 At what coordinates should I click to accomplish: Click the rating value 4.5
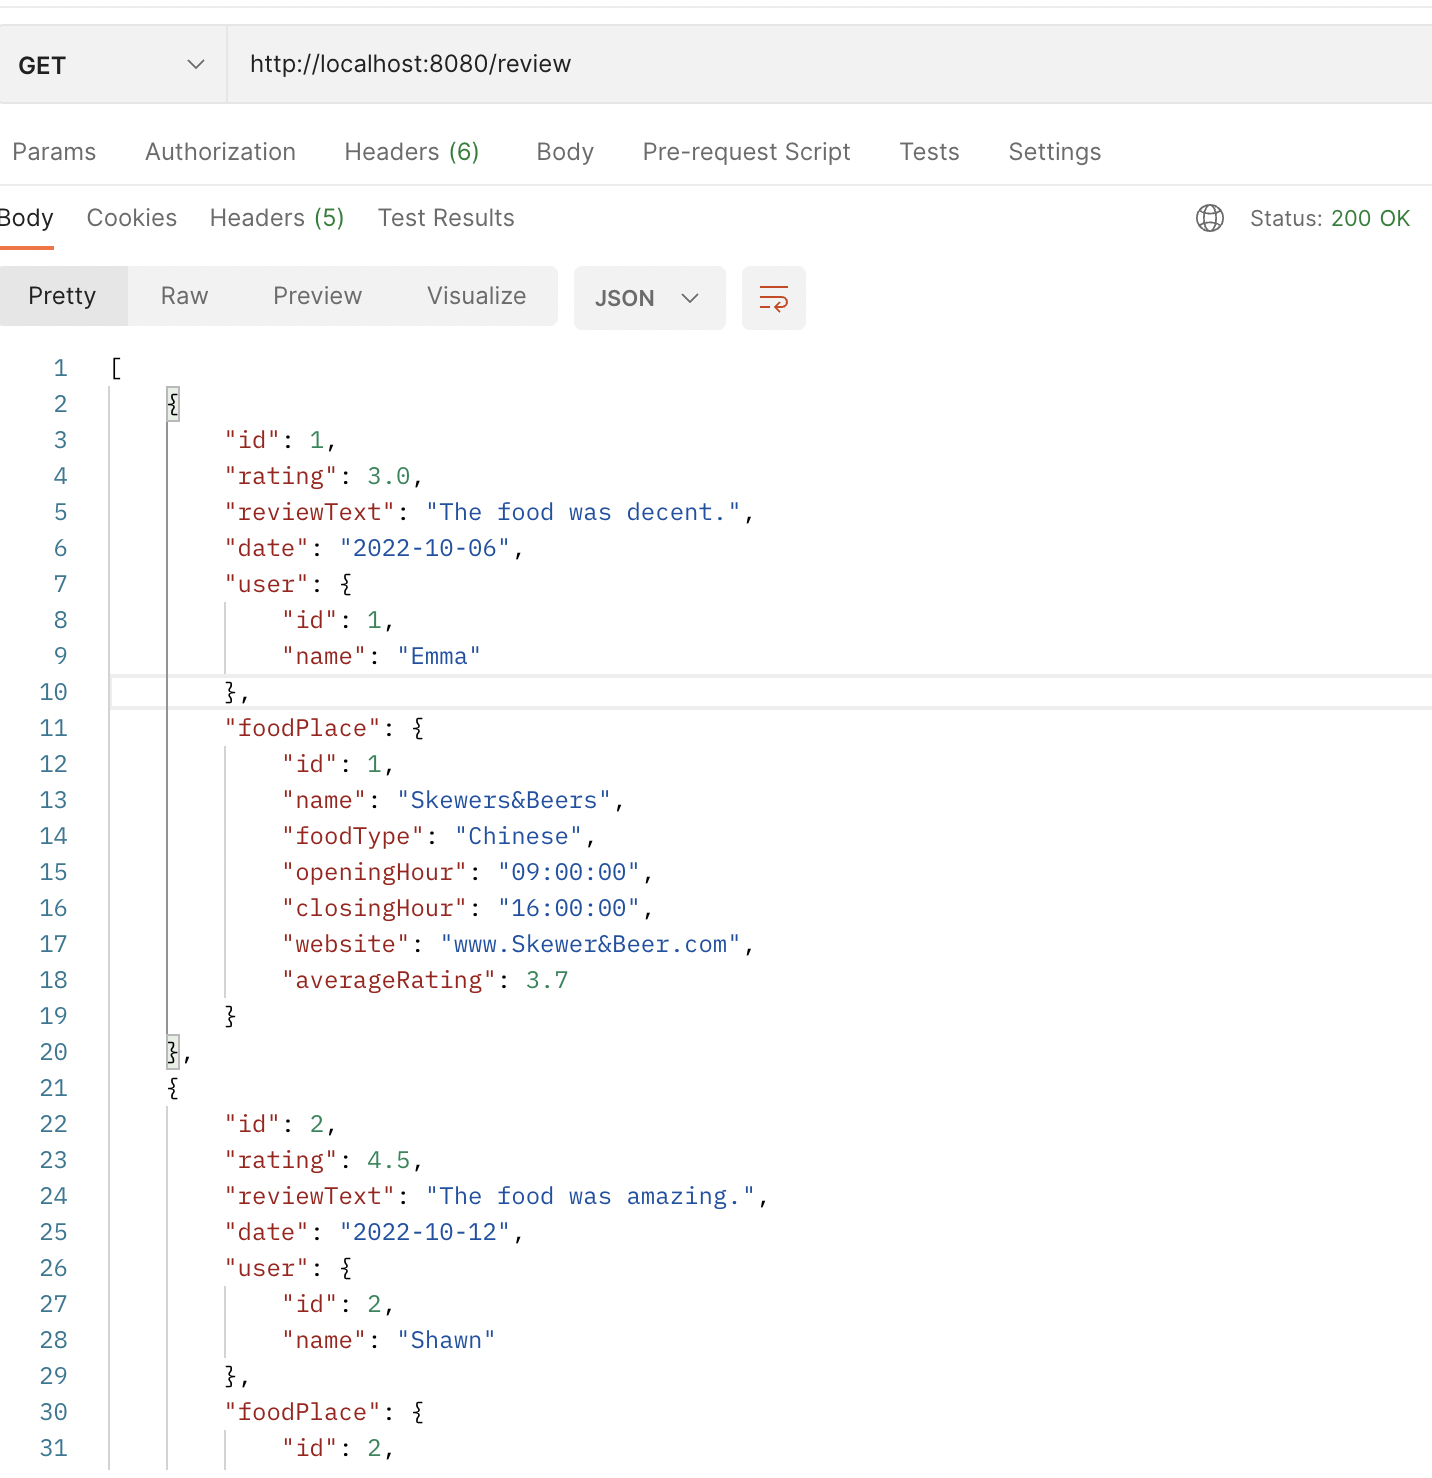389,1160
